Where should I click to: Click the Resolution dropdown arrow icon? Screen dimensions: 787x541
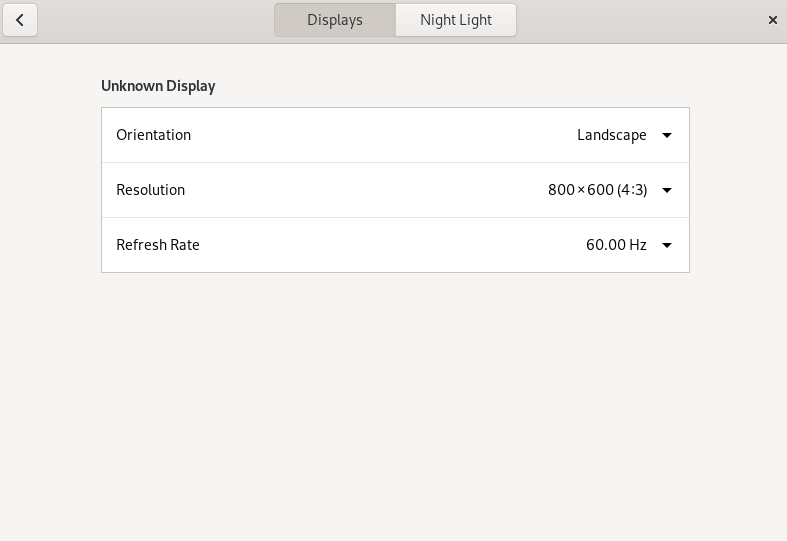667,190
